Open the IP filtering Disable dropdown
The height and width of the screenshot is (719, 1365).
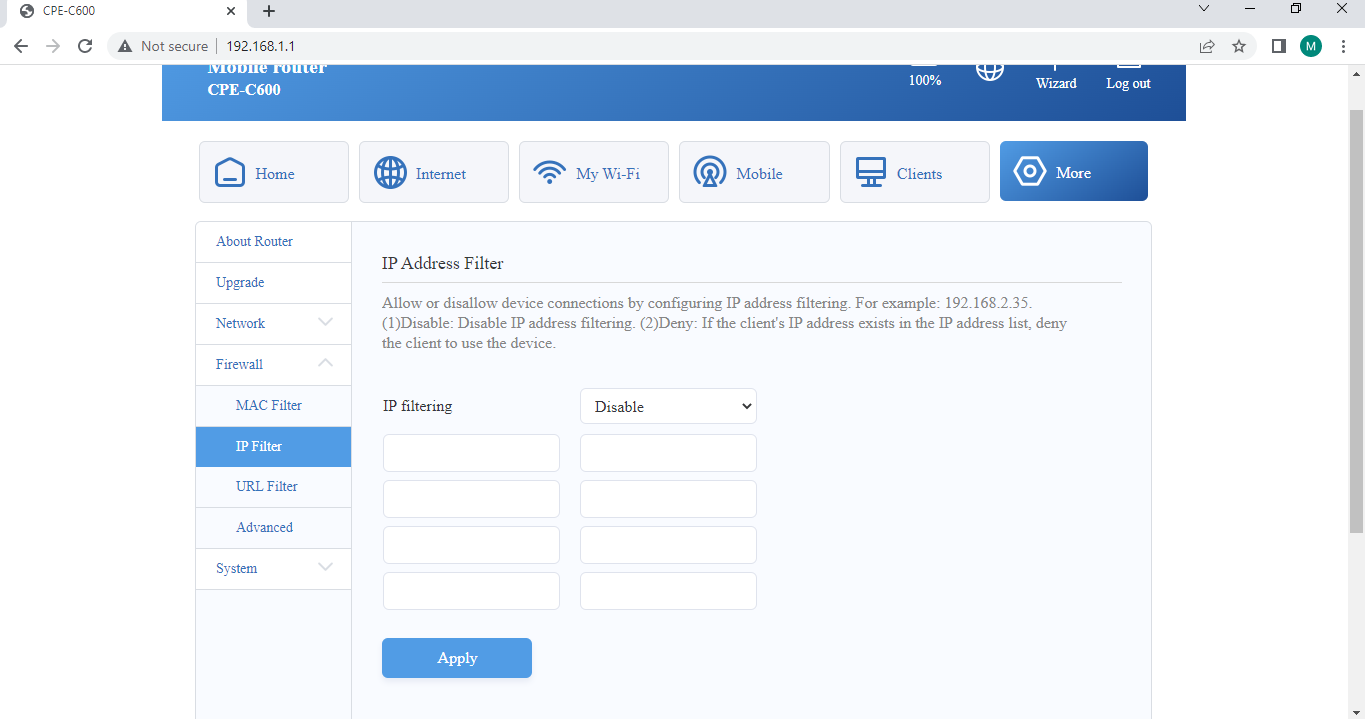click(x=668, y=406)
